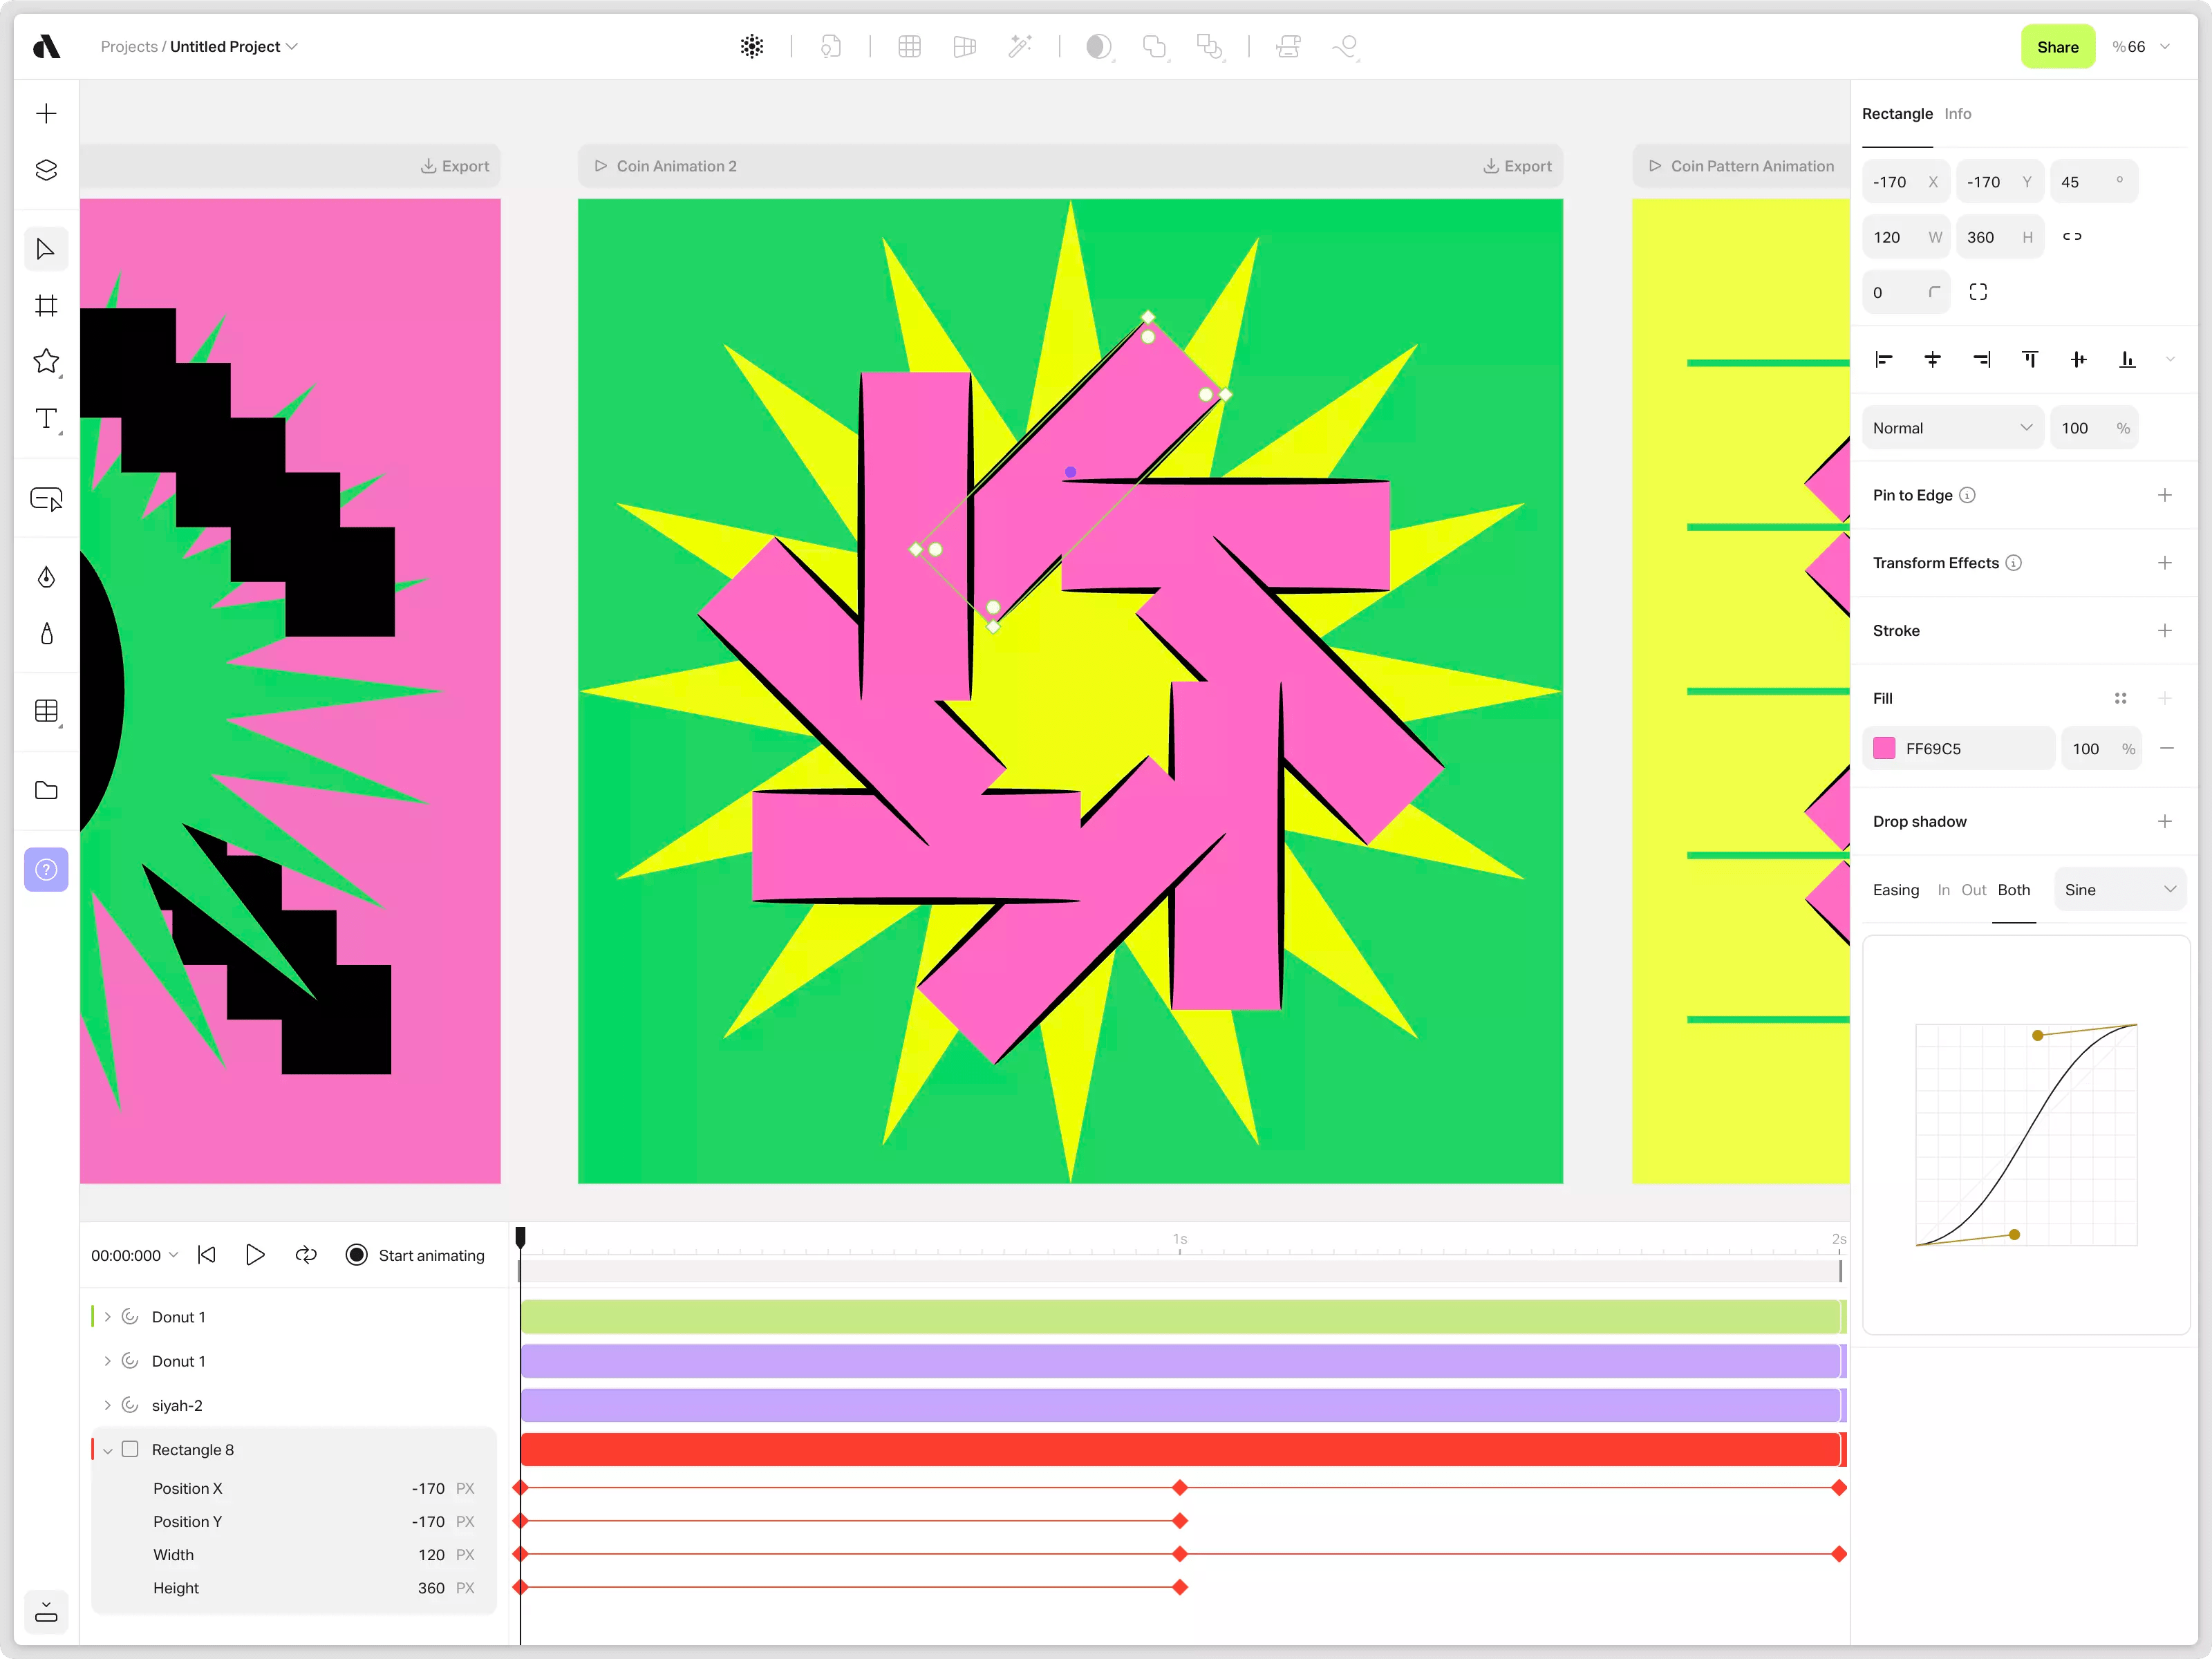
Task: Select the Out easing option
Action: [1973, 889]
